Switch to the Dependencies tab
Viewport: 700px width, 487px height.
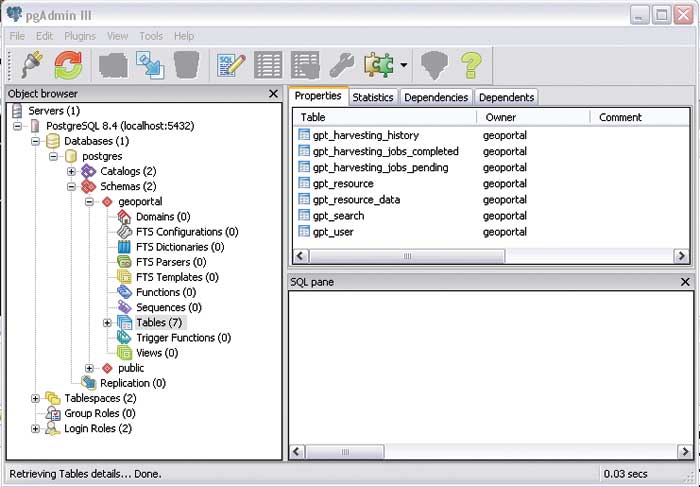(x=436, y=97)
